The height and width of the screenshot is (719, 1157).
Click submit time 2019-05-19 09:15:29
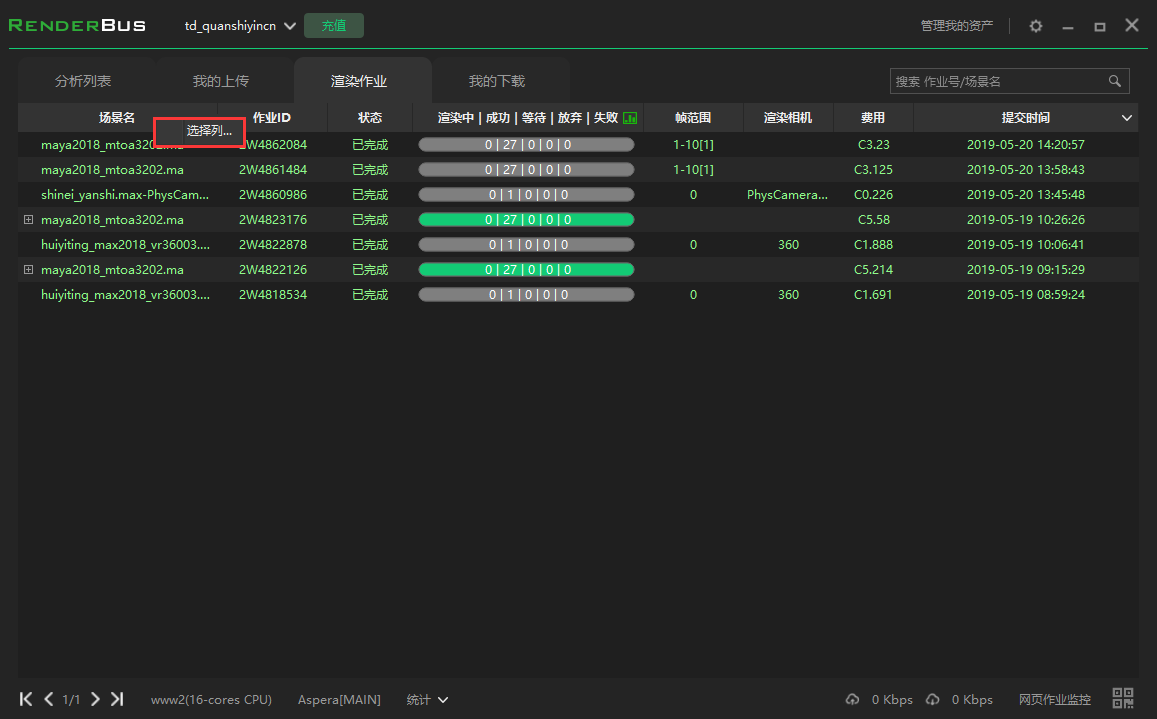(x=1026, y=269)
